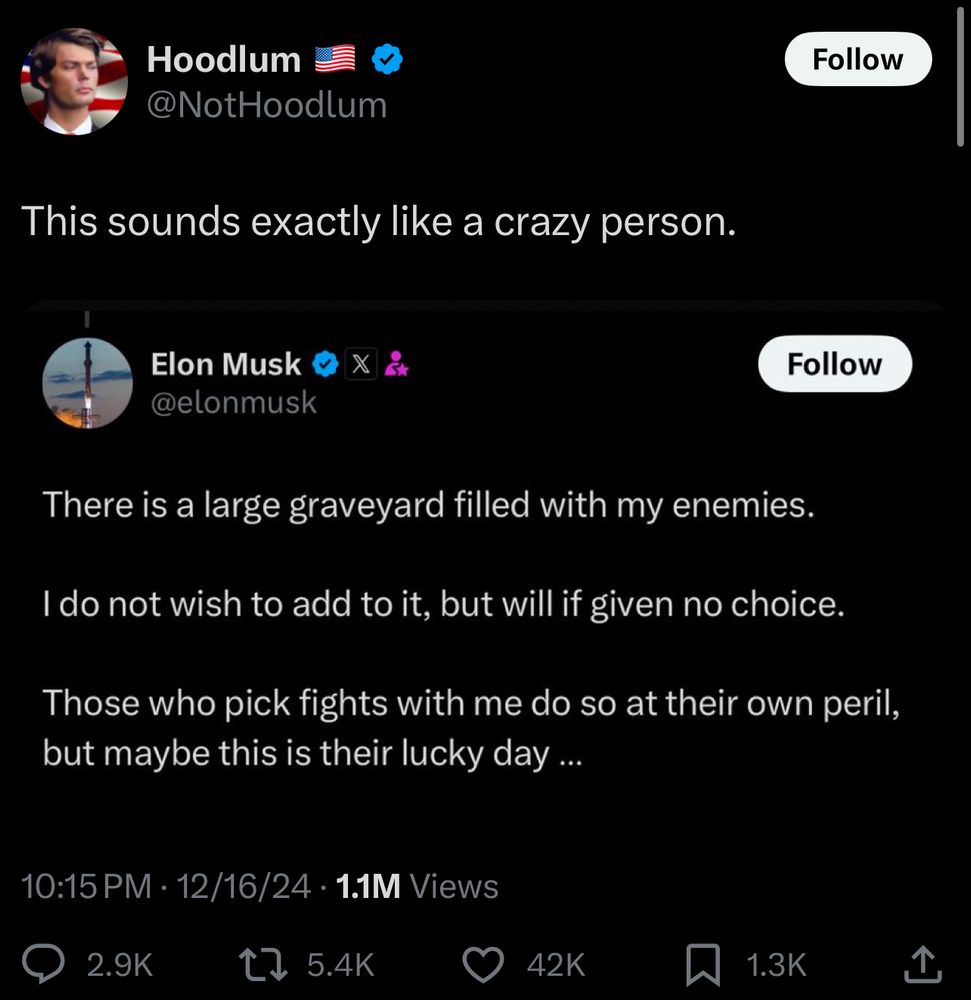971x1000 pixels.
Task: Click Hoodlum's blue verified badge
Action: [387, 61]
